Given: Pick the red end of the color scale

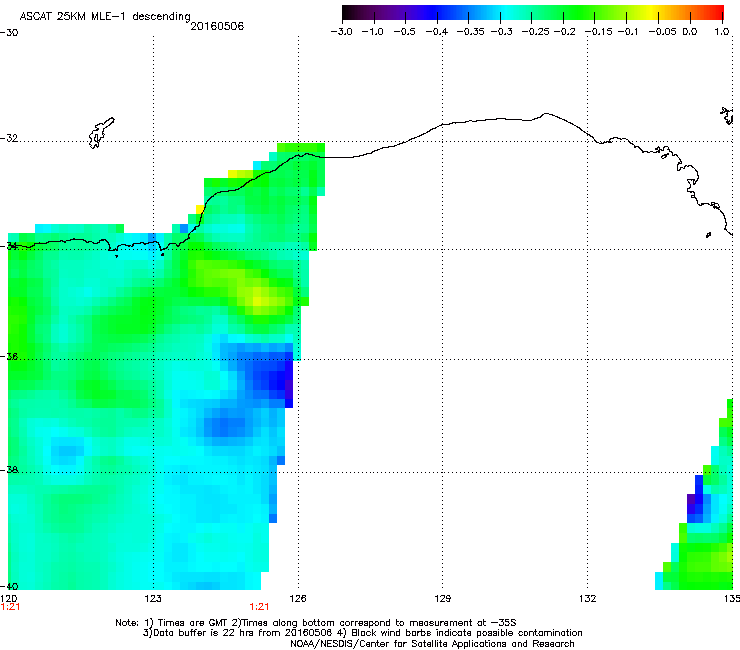Looking at the screenshot, I should click(x=715, y=12).
